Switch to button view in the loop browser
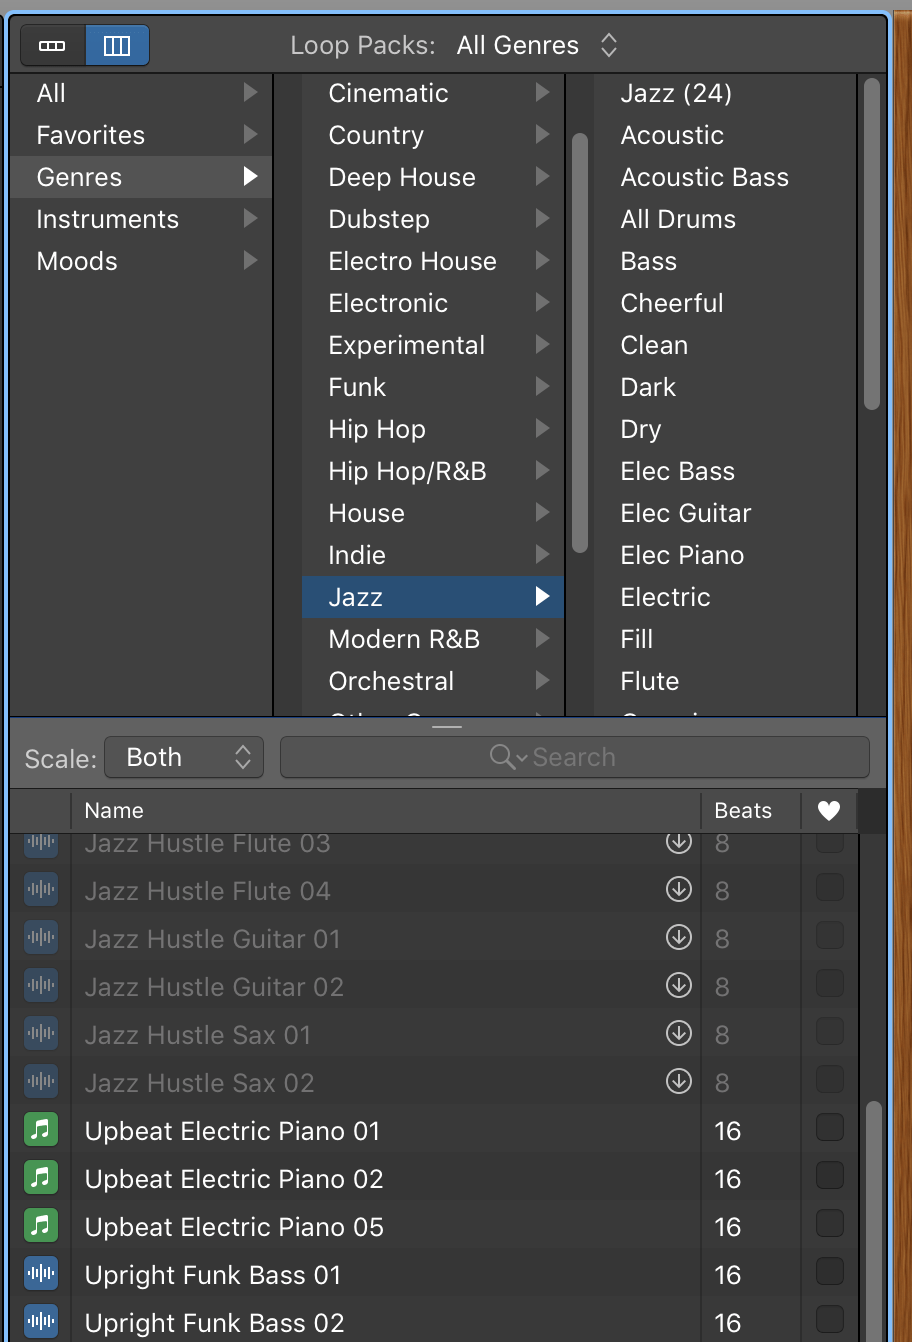 52,45
